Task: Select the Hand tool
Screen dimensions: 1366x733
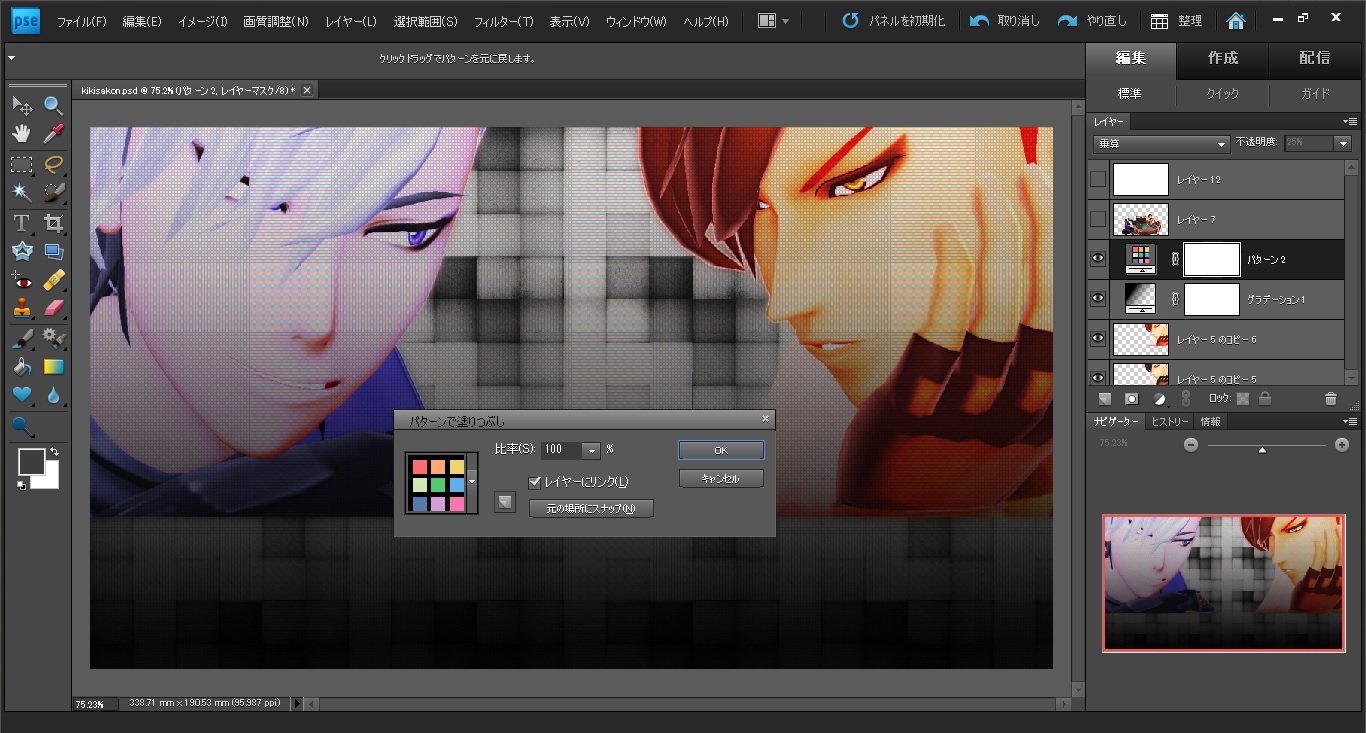Action: pyautogui.click(x=22, y=133)
